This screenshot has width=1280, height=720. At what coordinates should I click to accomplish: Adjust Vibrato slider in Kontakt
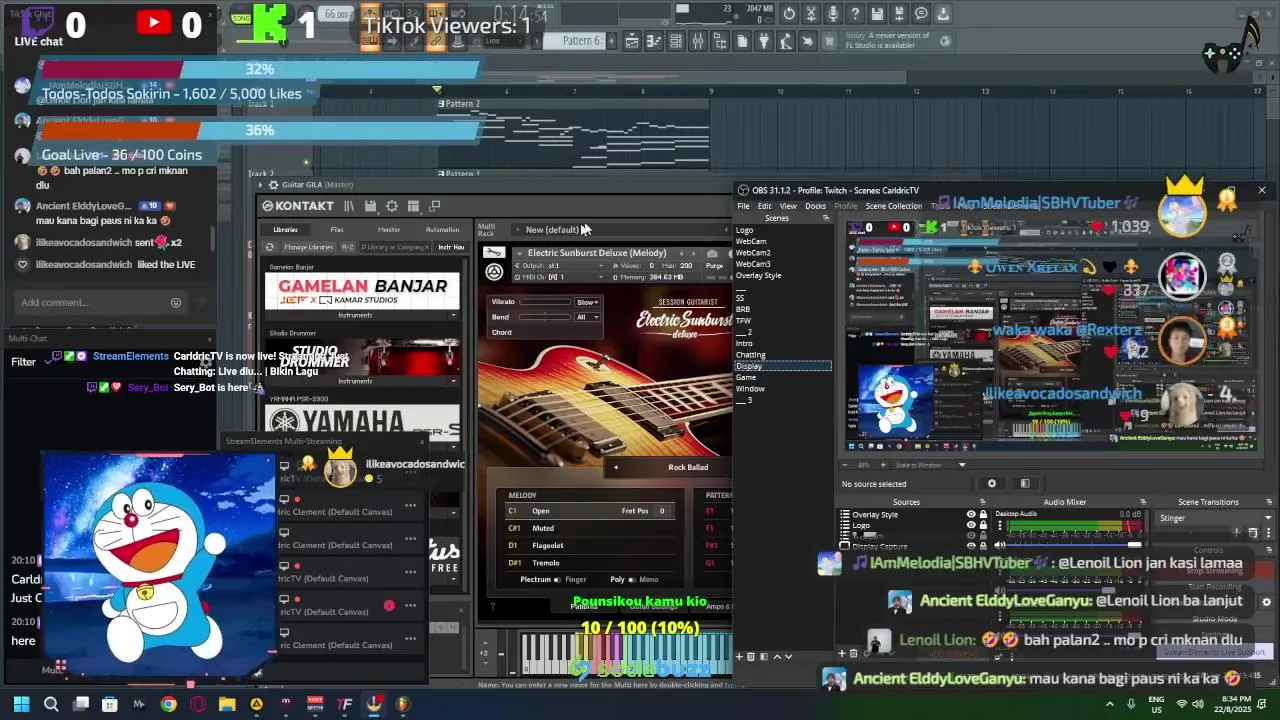545,302
